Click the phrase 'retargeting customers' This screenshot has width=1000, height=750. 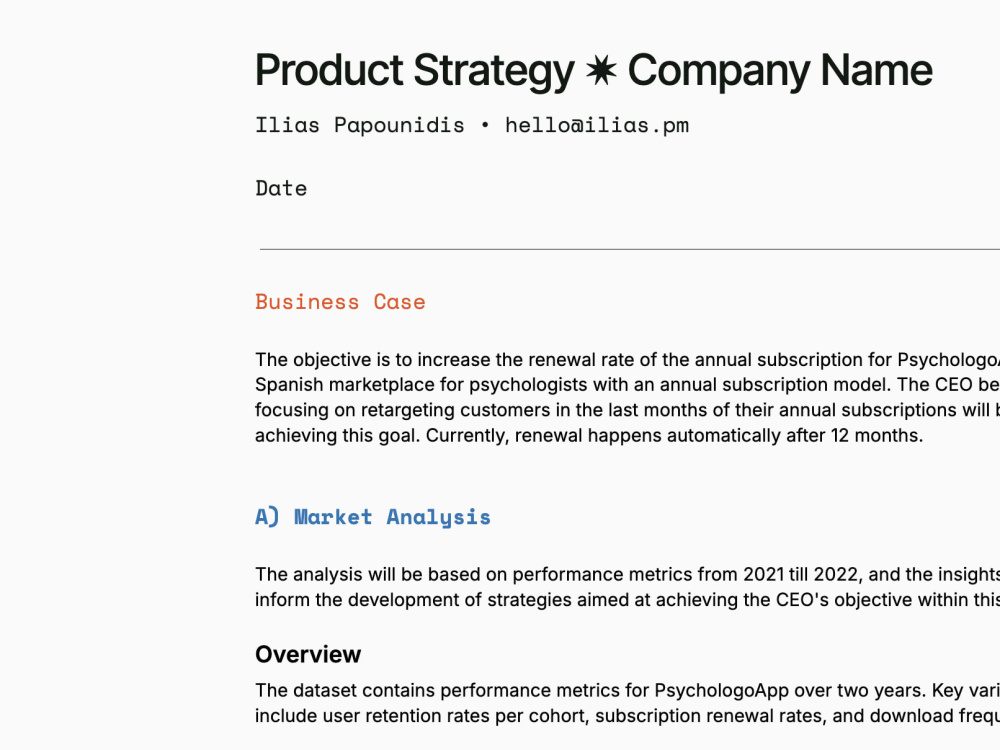(416, 409)
